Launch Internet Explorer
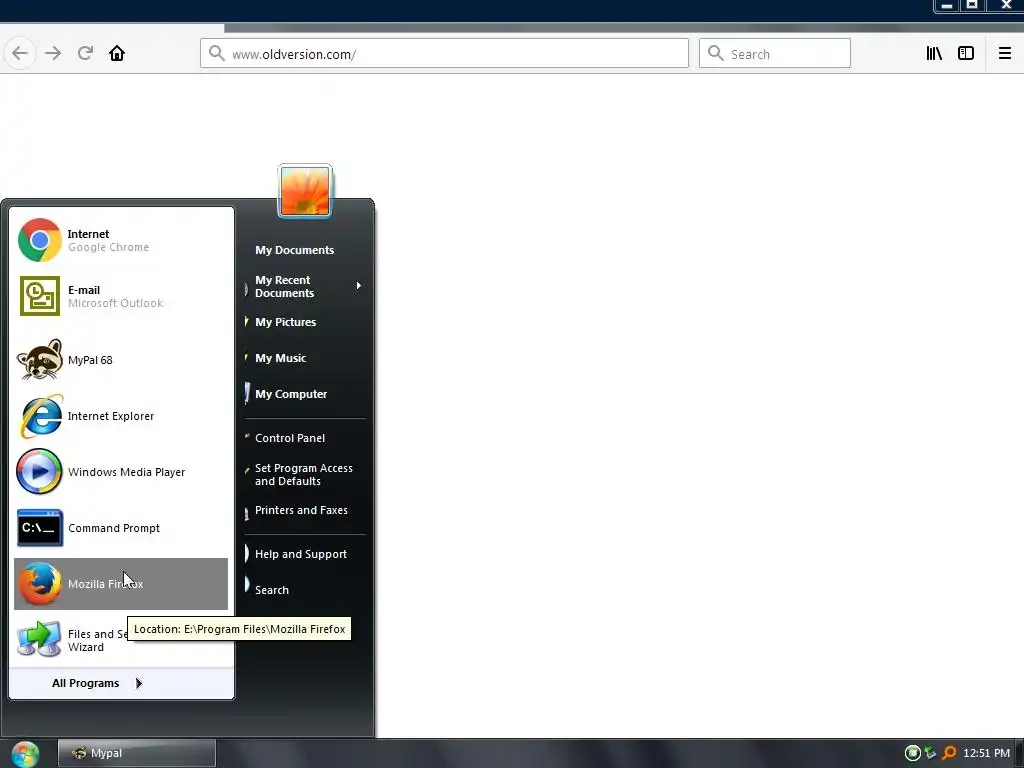 click(x=121, y=416)
